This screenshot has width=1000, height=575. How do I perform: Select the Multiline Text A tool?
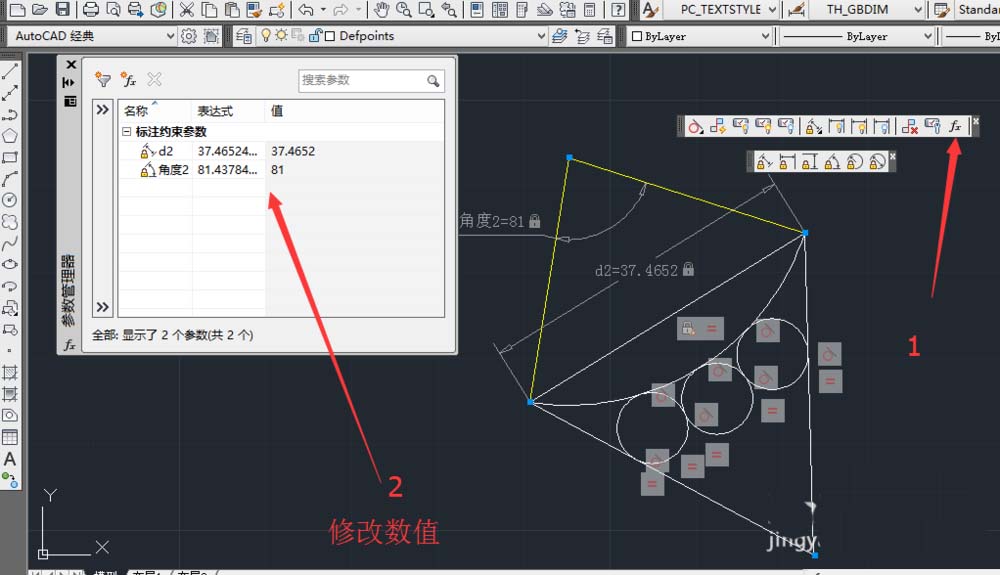pos(10,458)
